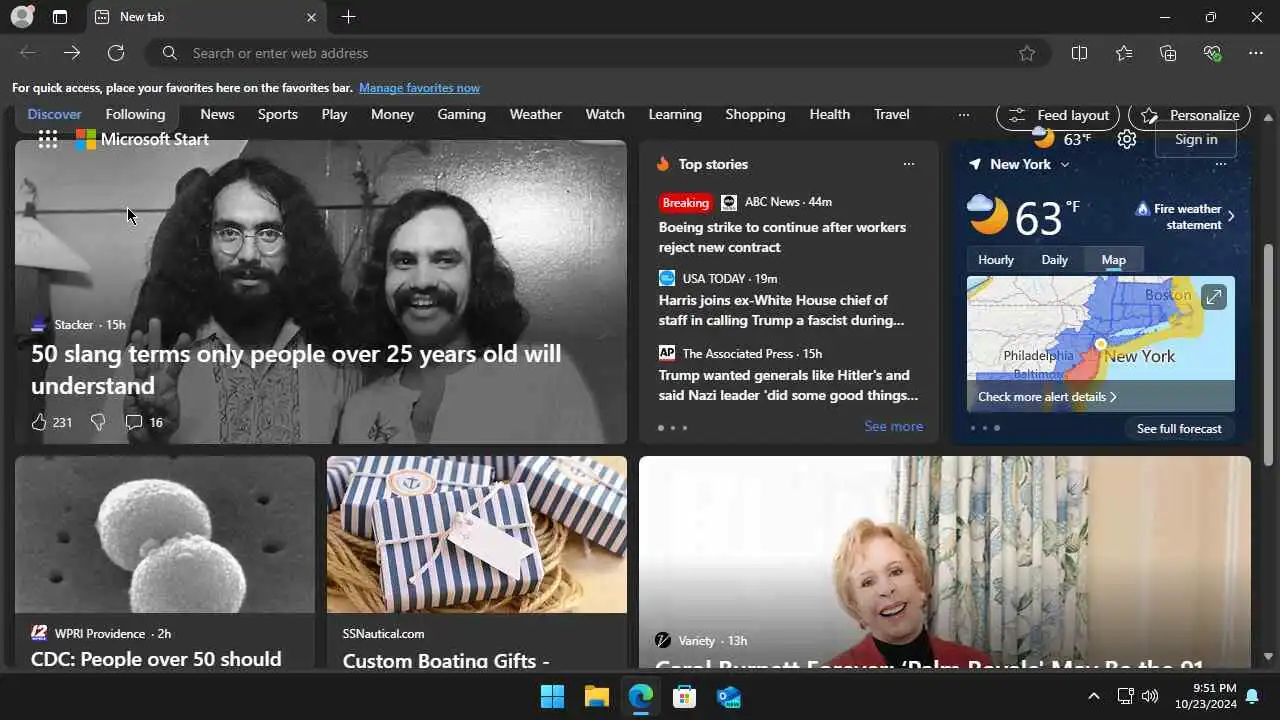Image resolution: width=1280 pixels, height=720 pixels.
Task: Click Check more alert details
Action: click(x=1047, y=397)
